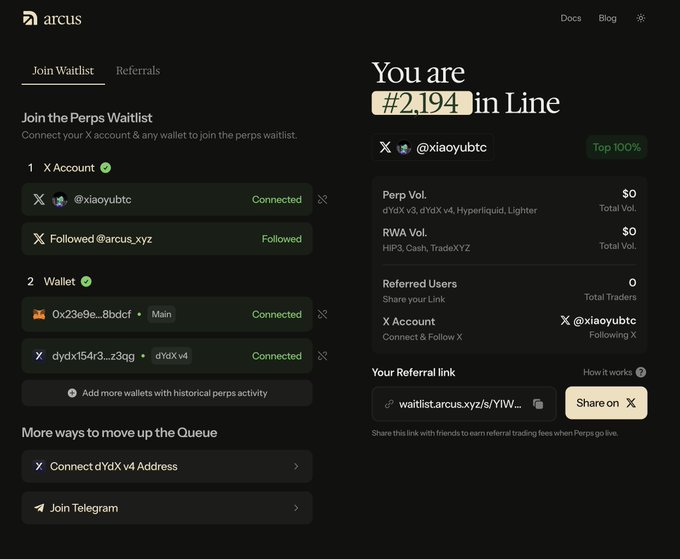The height and width of the screenshot is (559, 680).
Task: Click 'dYdX v3, dYdX v4, Hyperliquid, Lighter' text
Action: [x=460, y=210]
